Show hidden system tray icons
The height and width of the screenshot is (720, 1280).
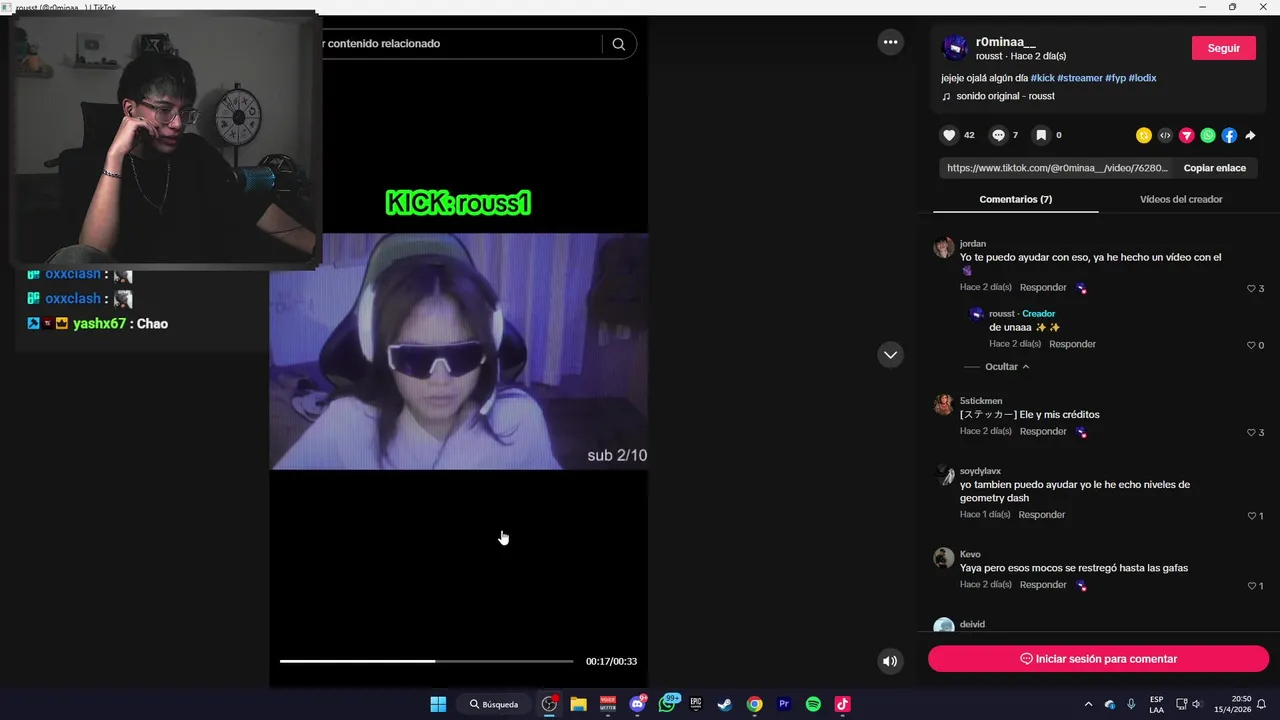[1088, 704]
